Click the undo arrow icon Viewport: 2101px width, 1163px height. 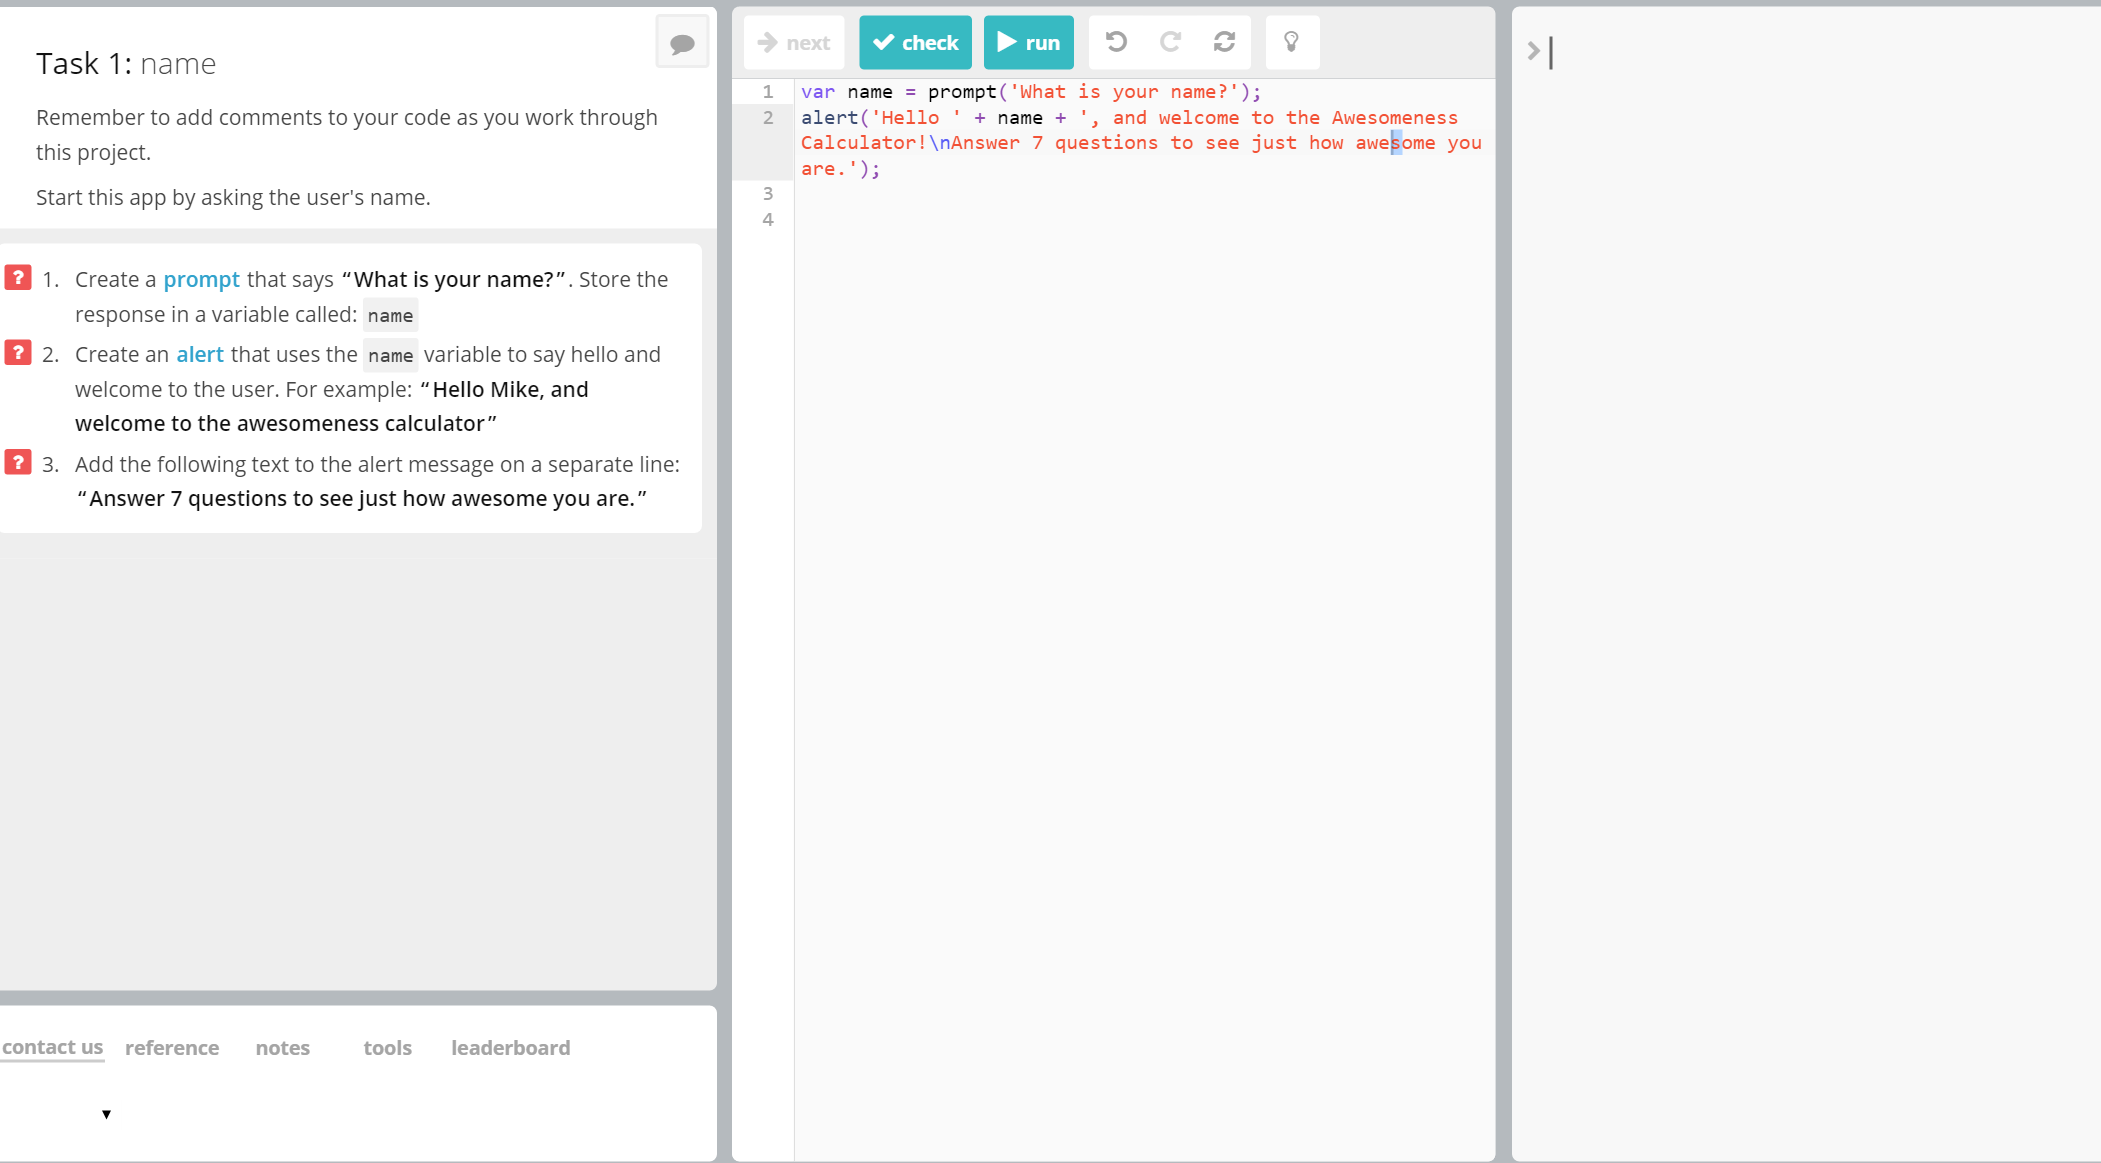click(1116, 42)
